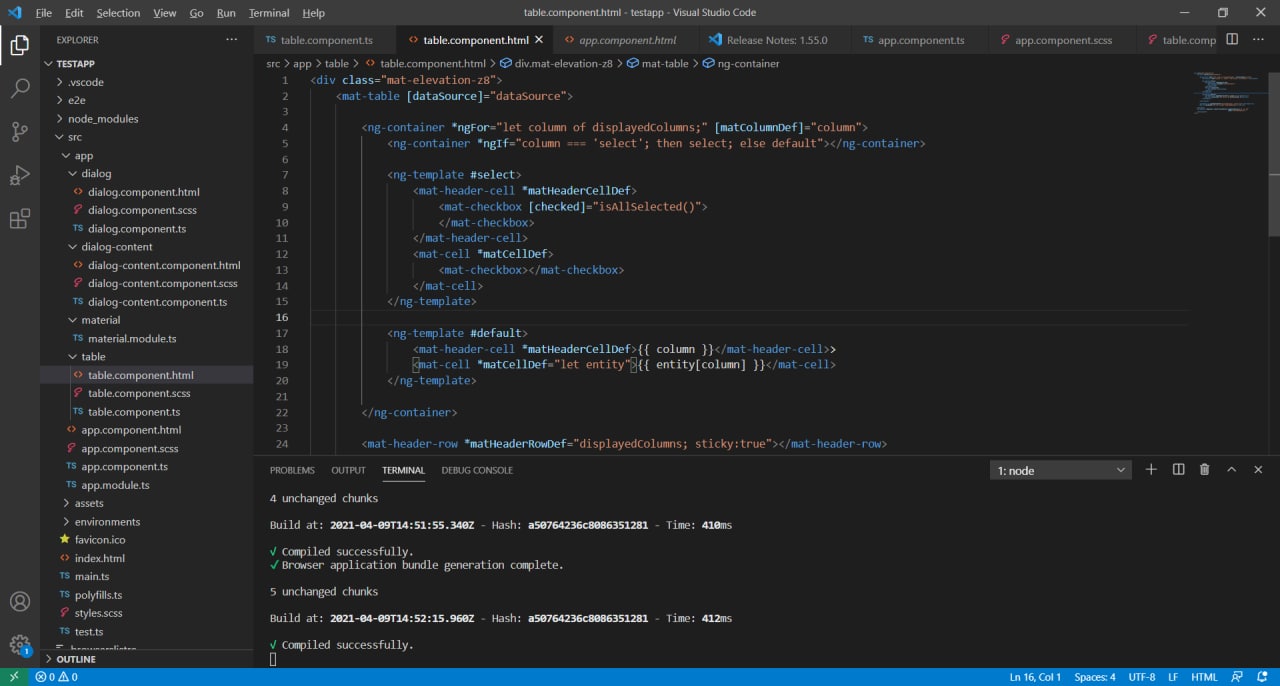Open the Manage gear settings icon
The height and width of the screenshot is (686, 1280).
click(20, 645)
